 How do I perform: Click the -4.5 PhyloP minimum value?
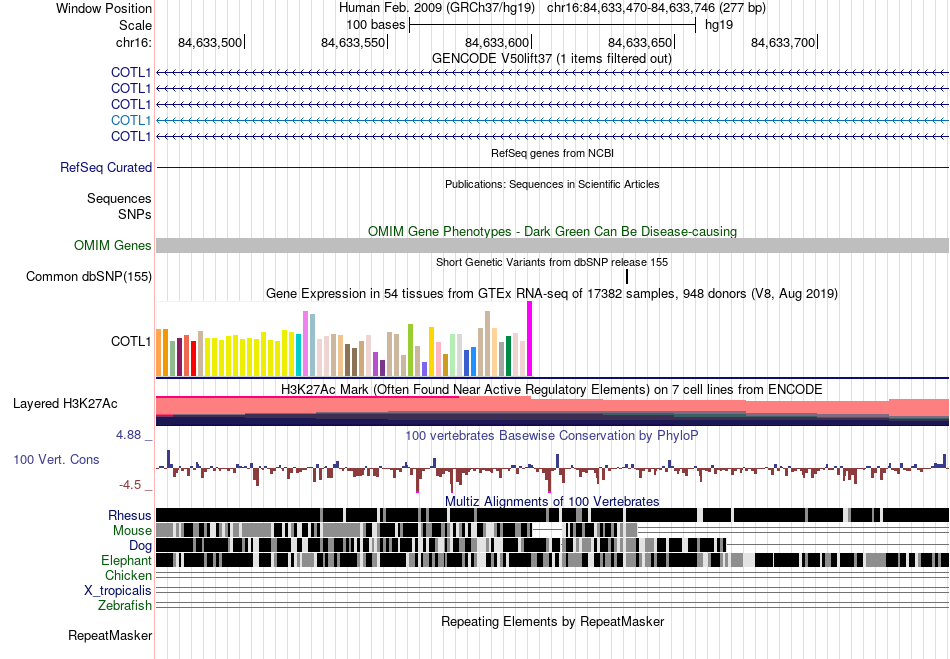130,485
